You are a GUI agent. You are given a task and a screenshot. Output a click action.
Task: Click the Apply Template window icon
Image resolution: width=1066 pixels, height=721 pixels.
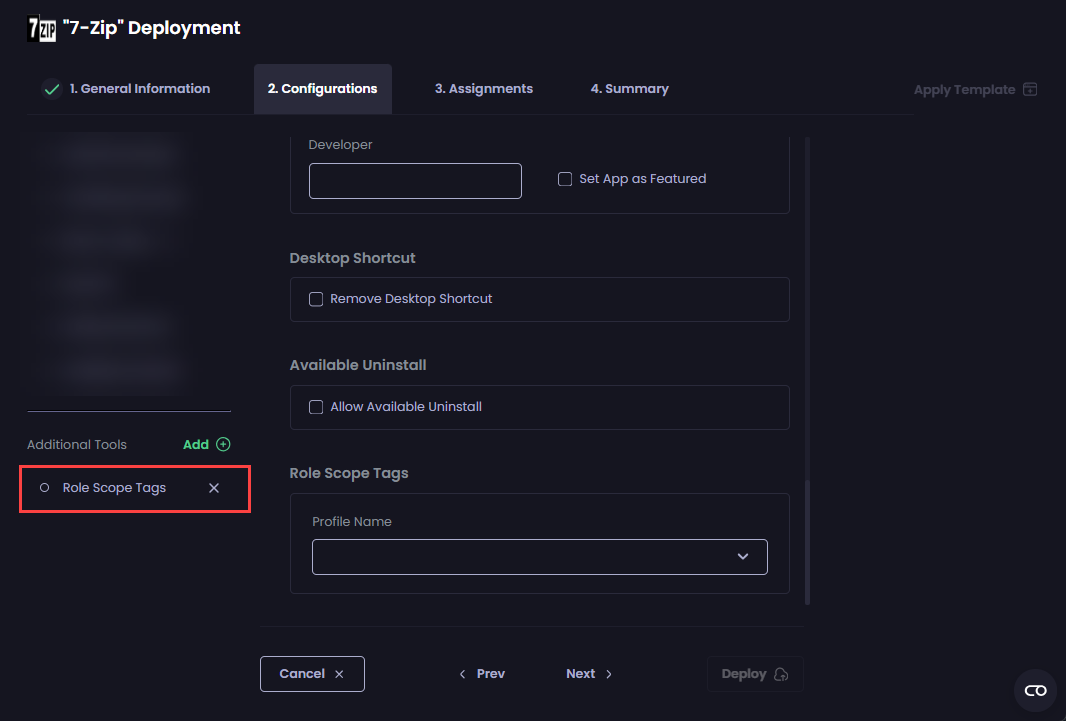pos(1031,89)
